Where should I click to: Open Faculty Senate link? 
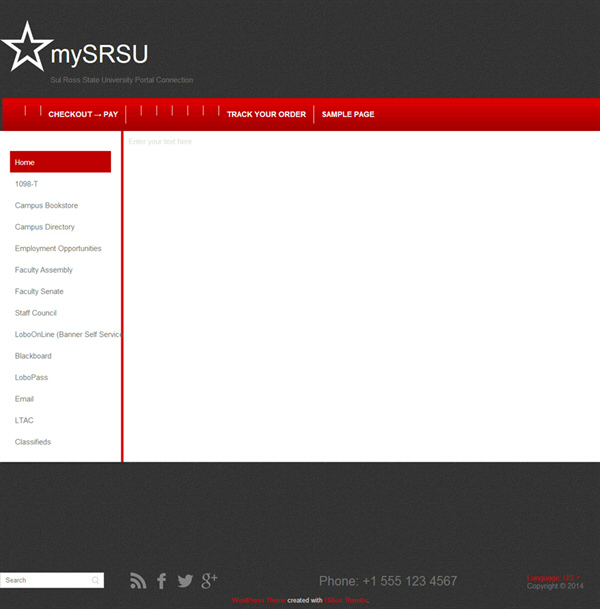point(39,292)
